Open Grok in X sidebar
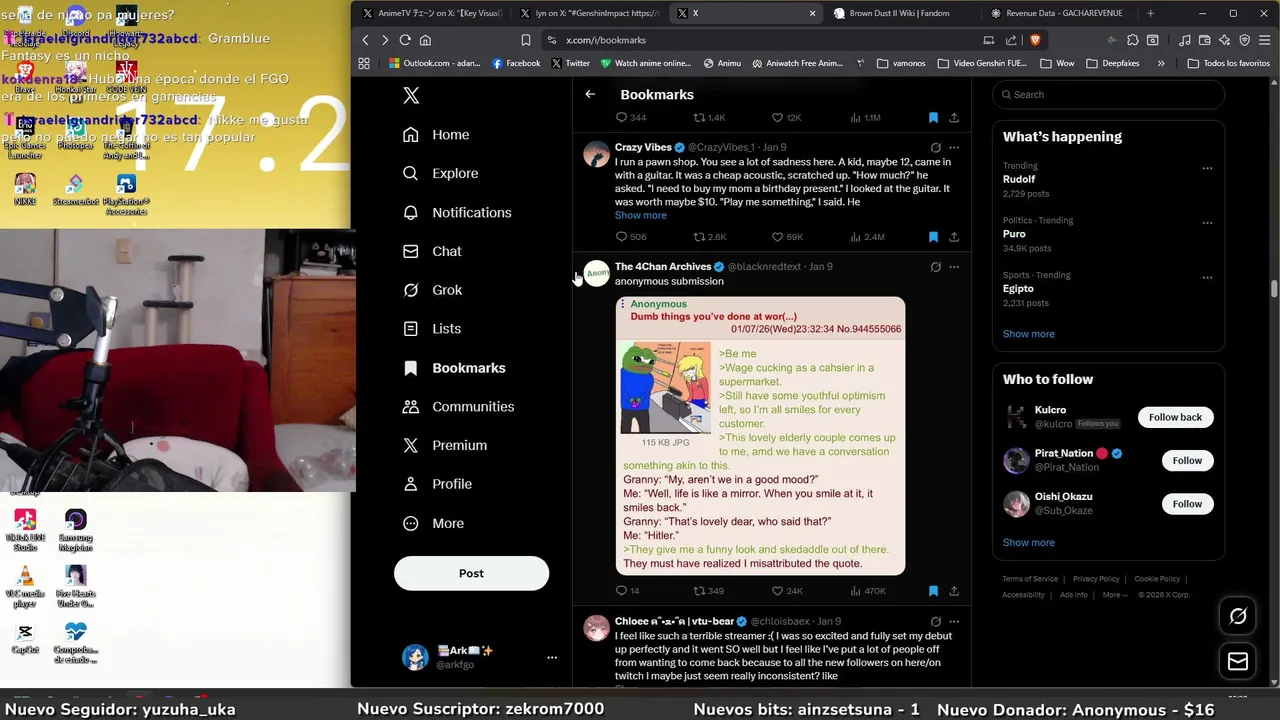The width and height of the screenshot is (1280, 720). [432, 290]
